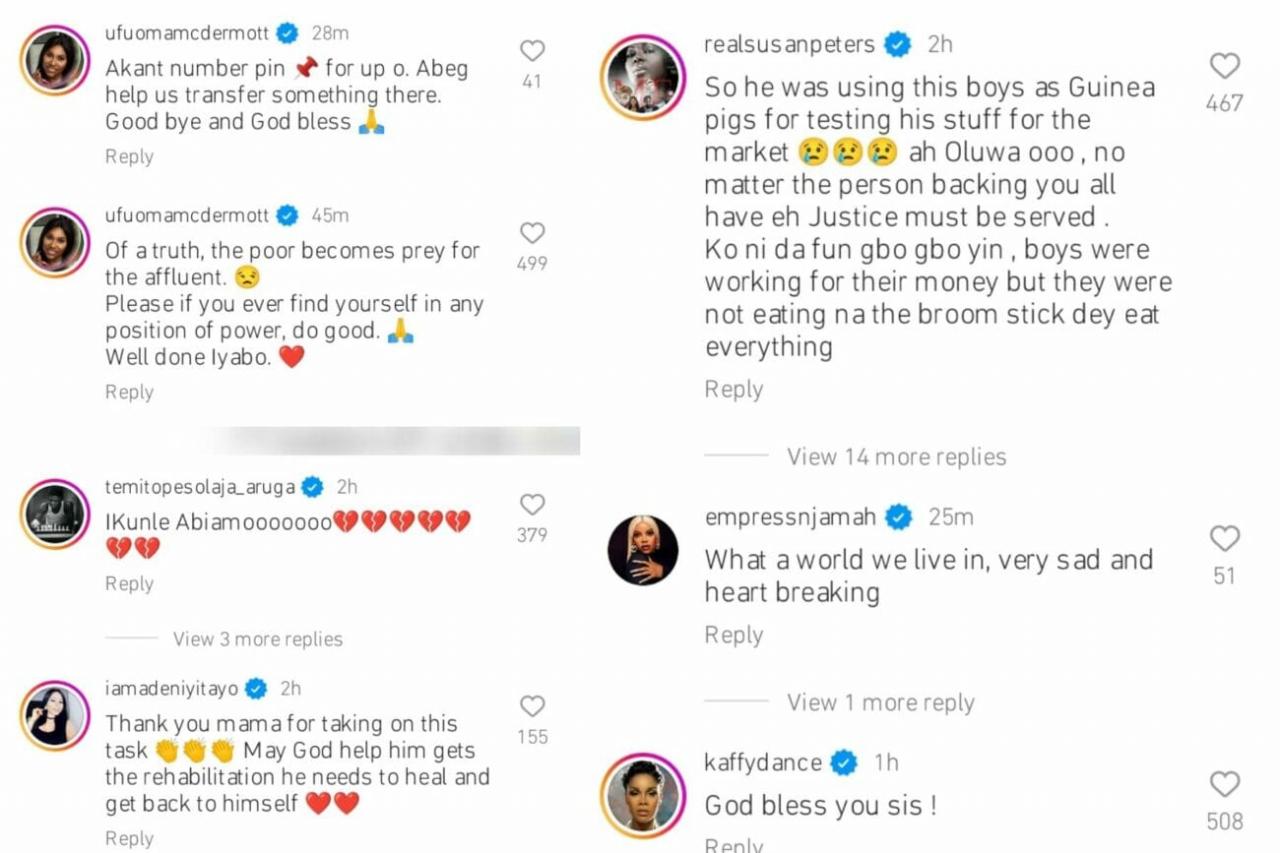Image resolution: width=1280 pixels, height=853 pixels.
Task: Like empressnjamah's comment heart icon
Action: 1224,539
